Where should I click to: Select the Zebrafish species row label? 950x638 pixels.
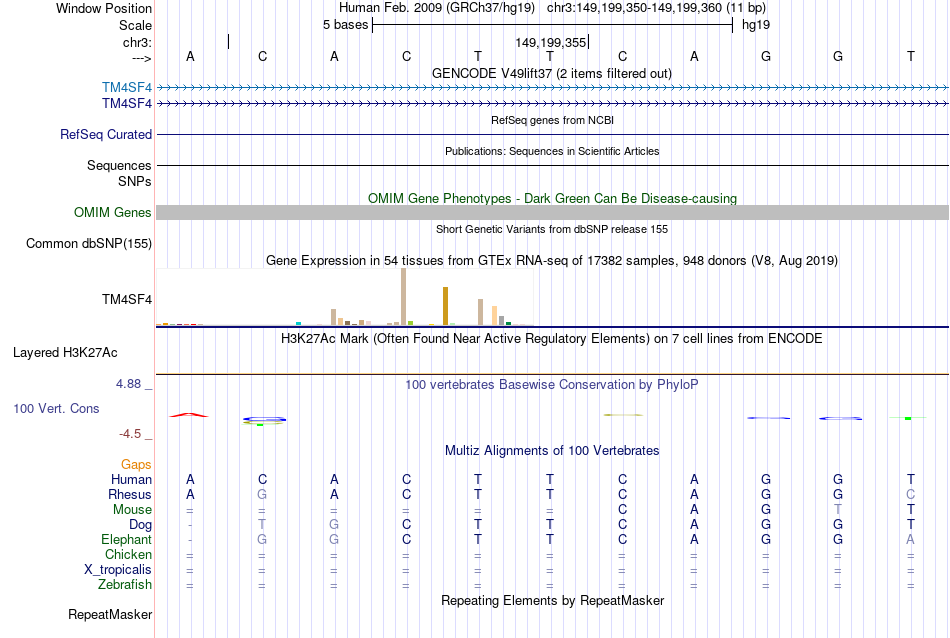point(125,585)
